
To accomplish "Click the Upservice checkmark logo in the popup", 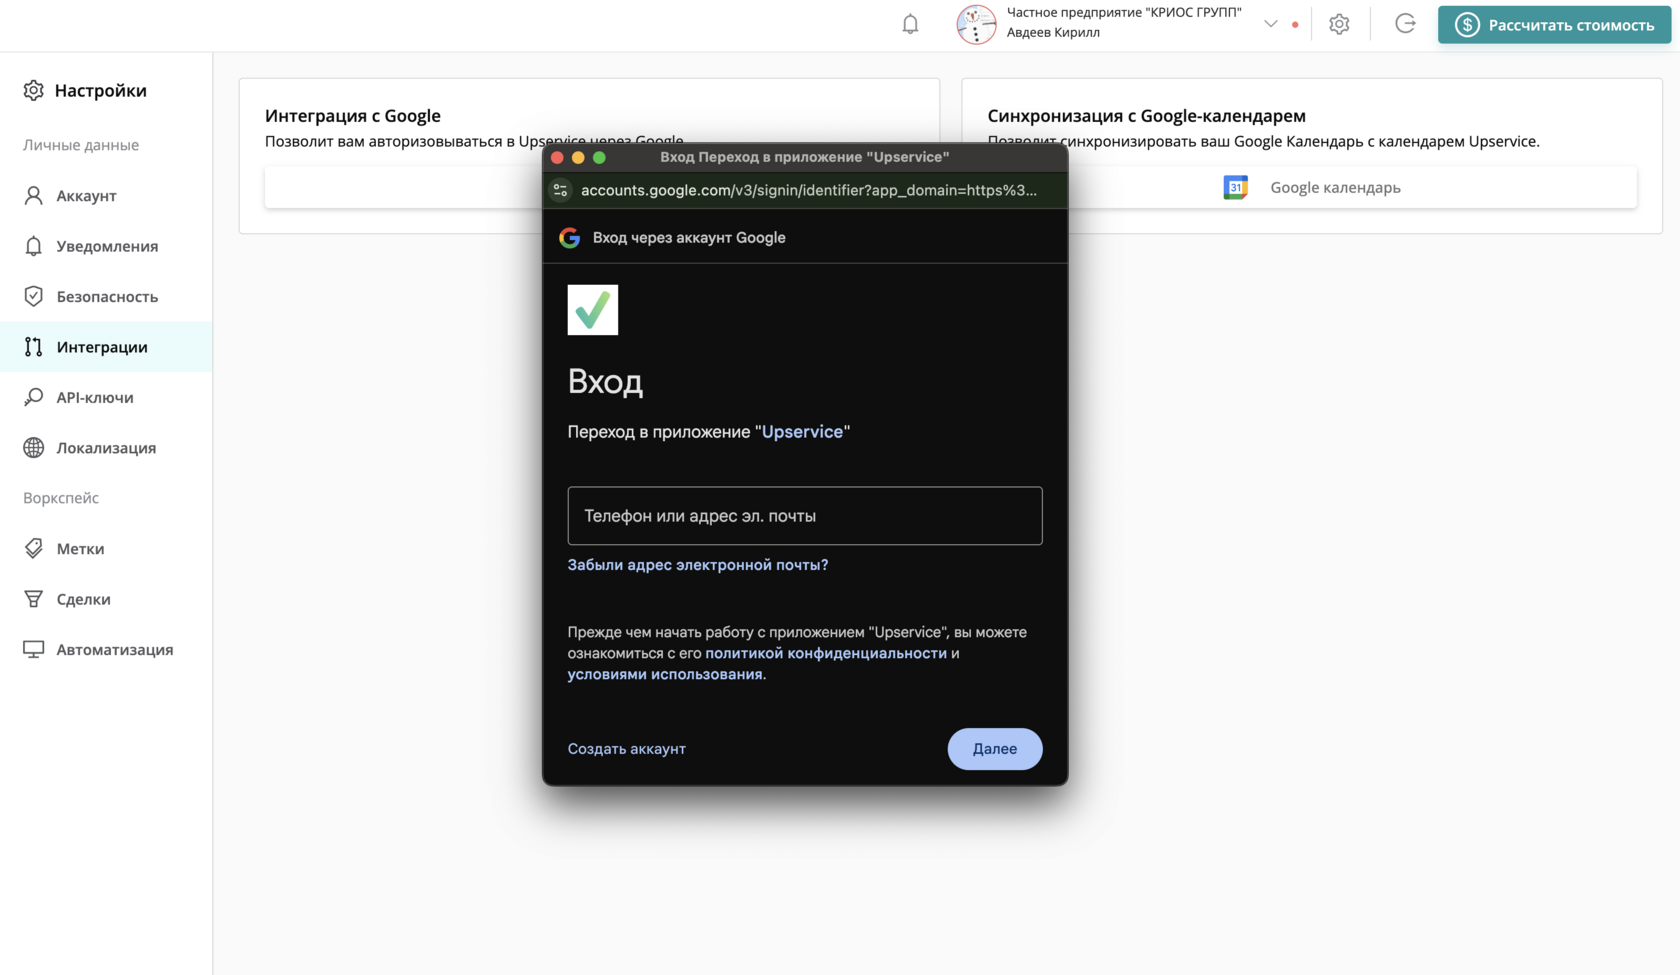I will point(593,310).
